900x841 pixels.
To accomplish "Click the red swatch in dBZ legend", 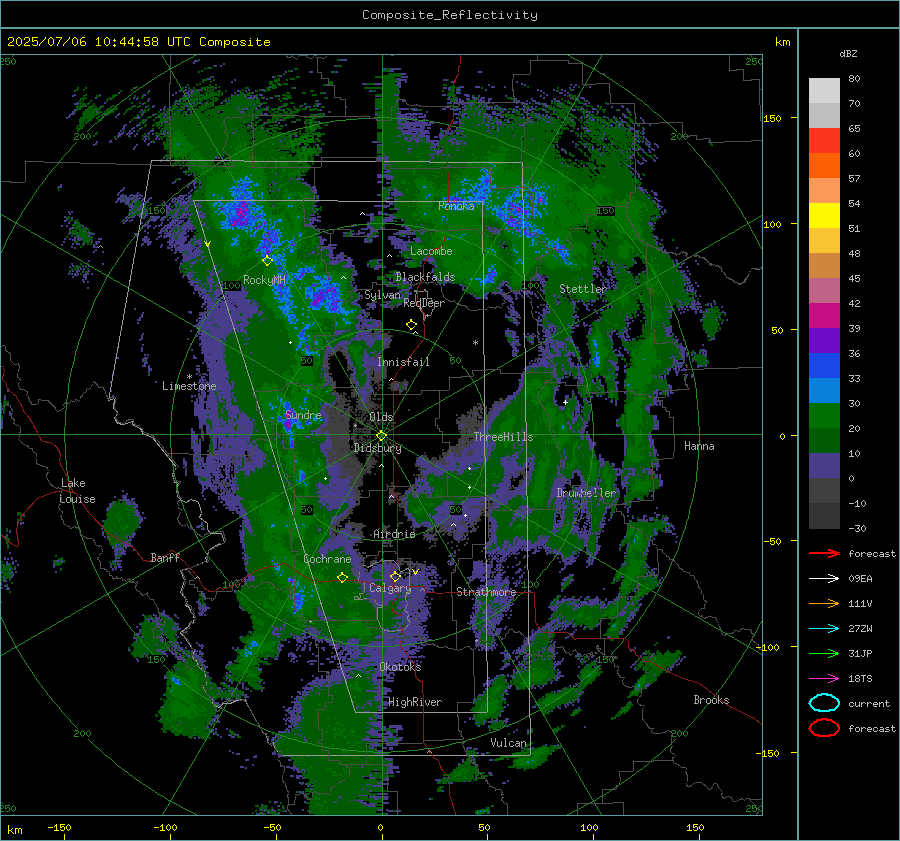I will point(824,141).
